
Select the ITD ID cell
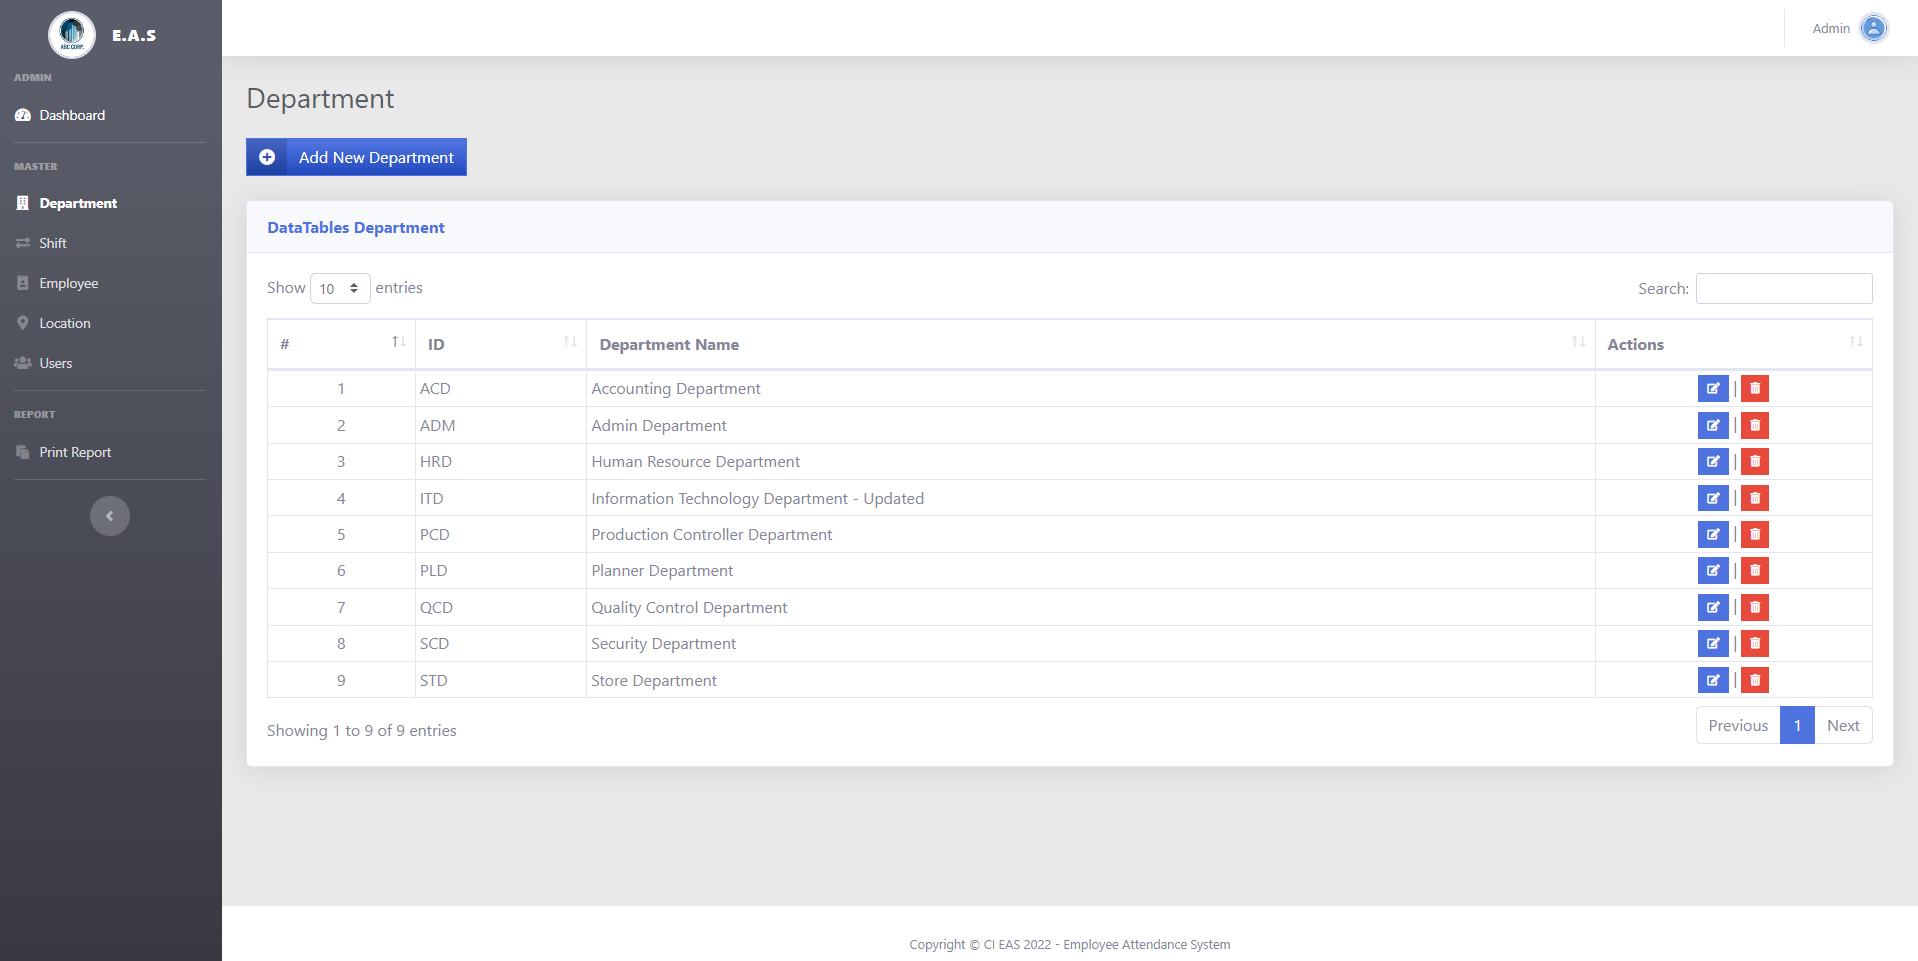coord(501,499)
